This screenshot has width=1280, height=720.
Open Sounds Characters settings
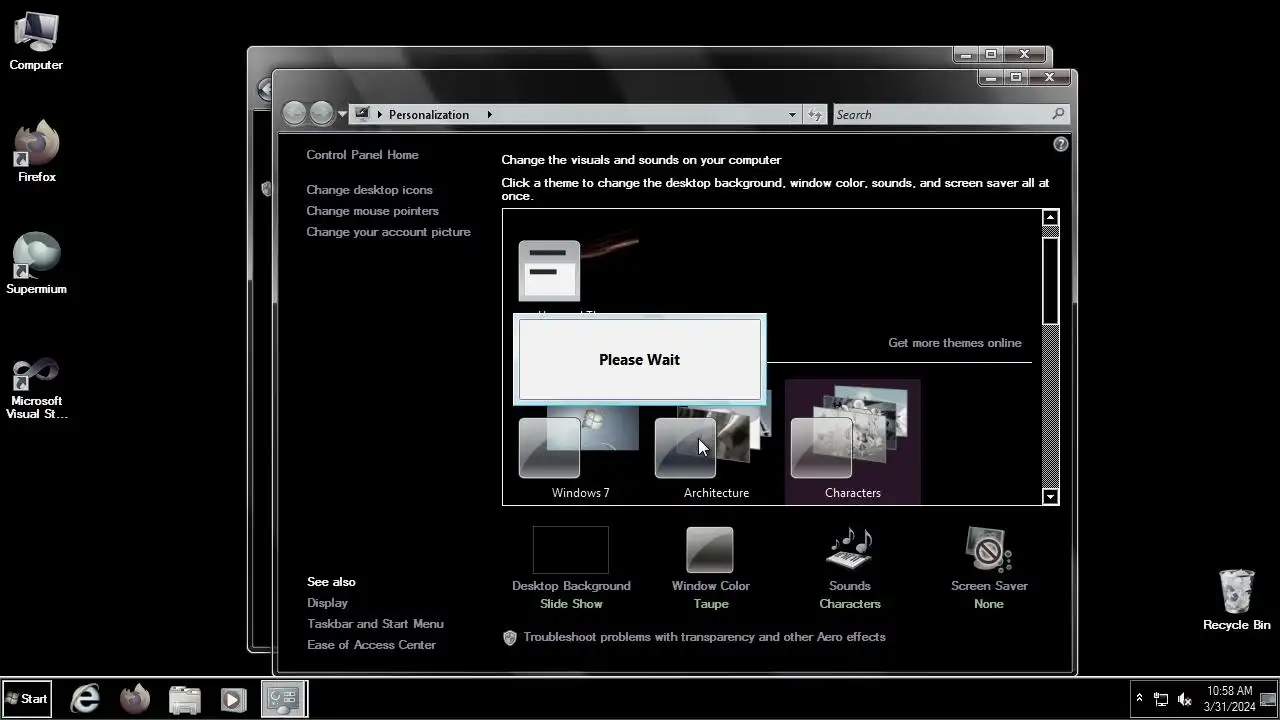tap(850, 568)
